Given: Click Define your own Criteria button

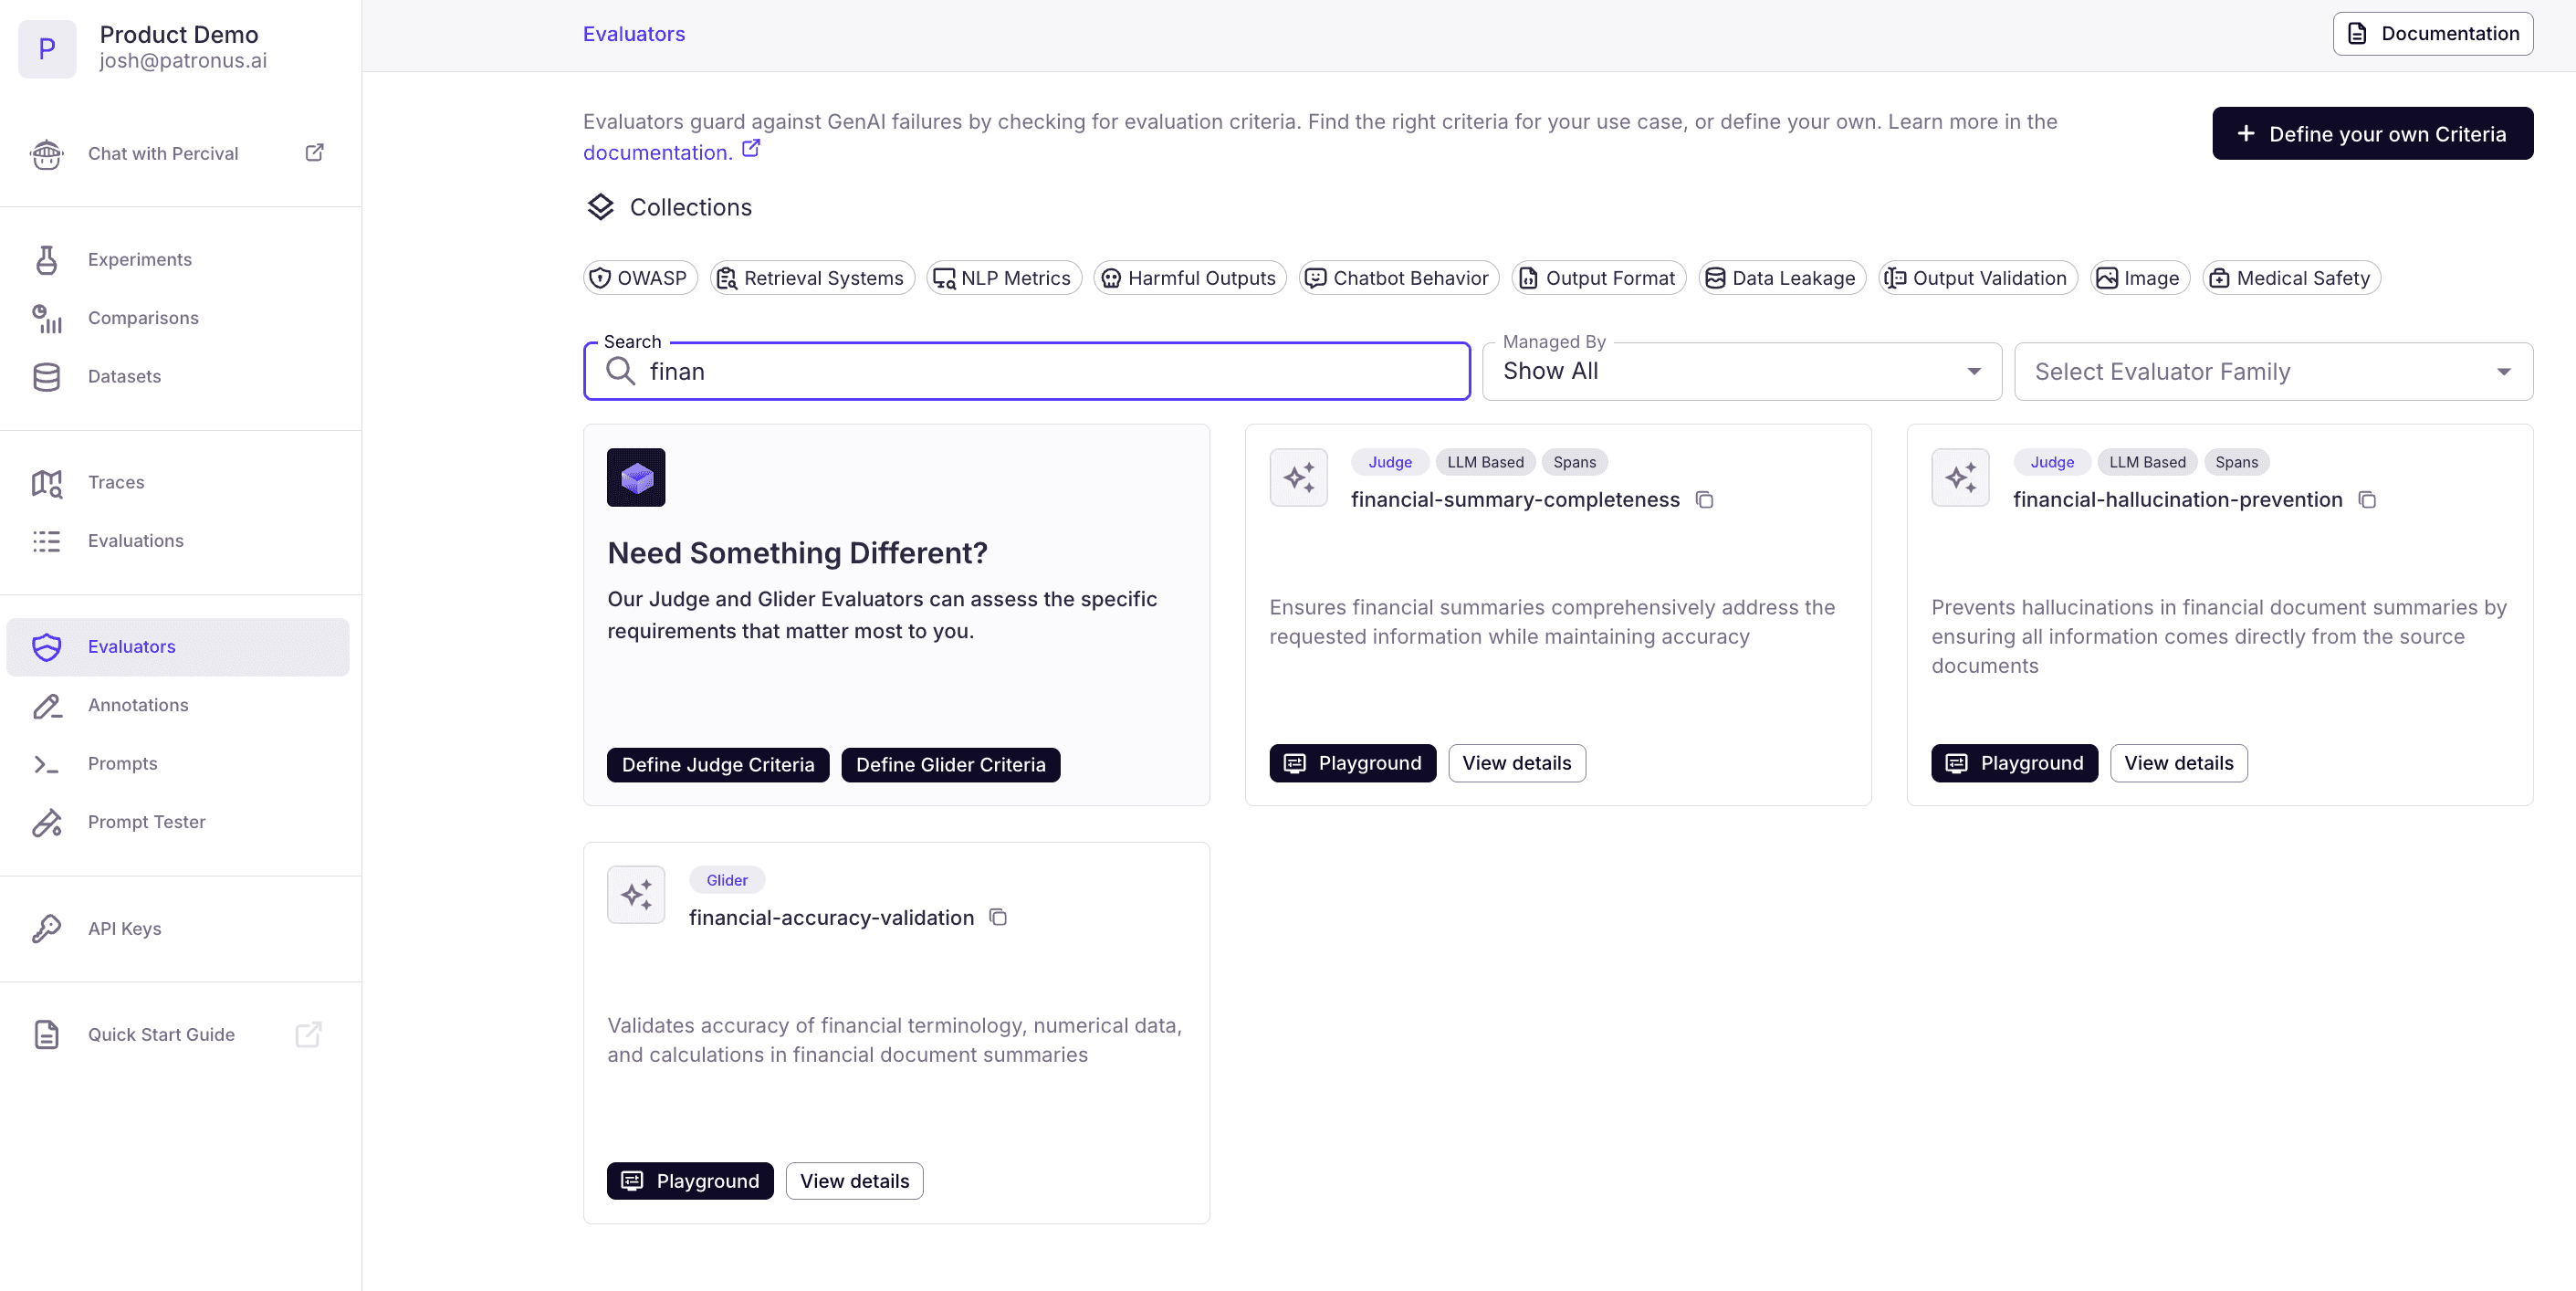Looking at the screenshot, I should pos(2371,134).
